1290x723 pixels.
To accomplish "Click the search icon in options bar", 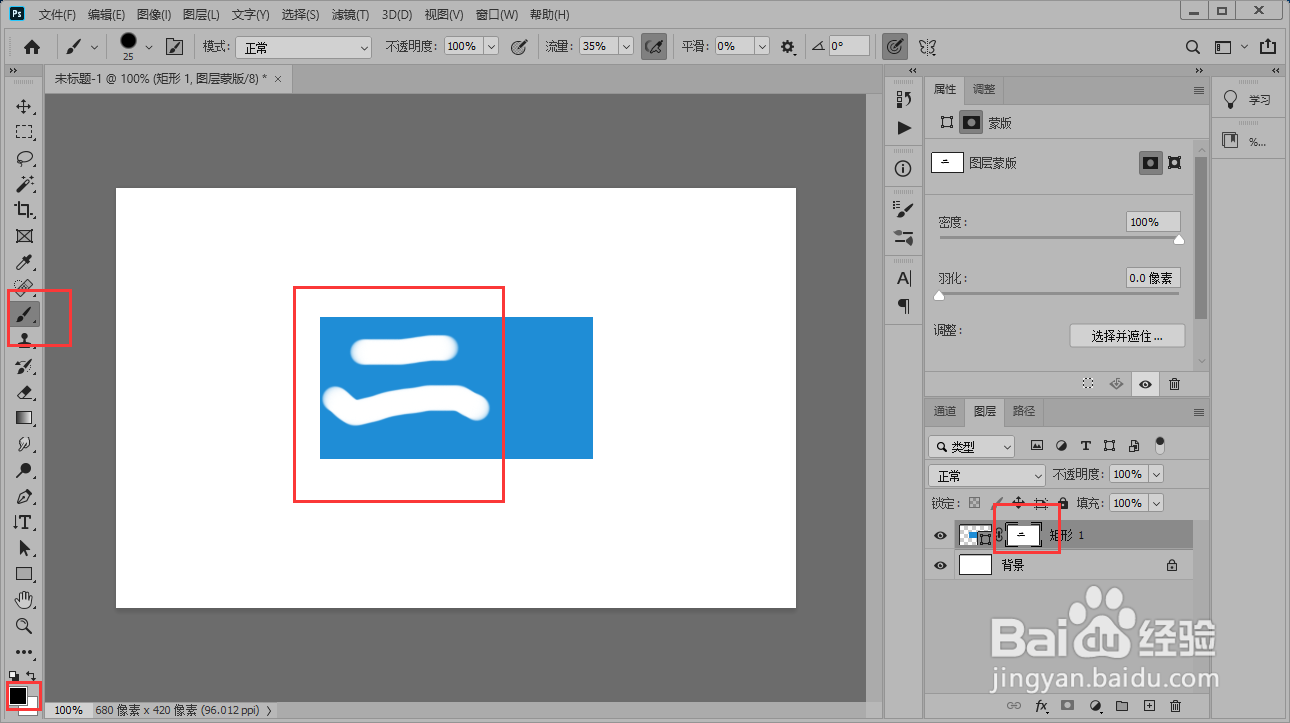I will pos(1192,46).
